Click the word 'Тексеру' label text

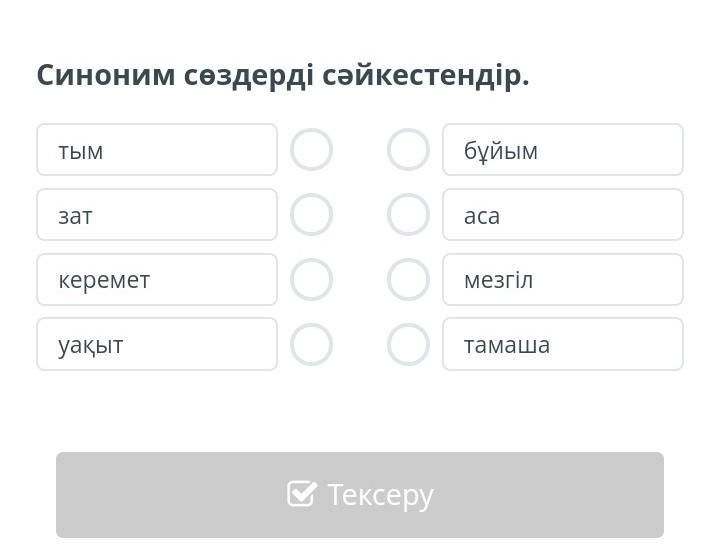coord(380,495)
